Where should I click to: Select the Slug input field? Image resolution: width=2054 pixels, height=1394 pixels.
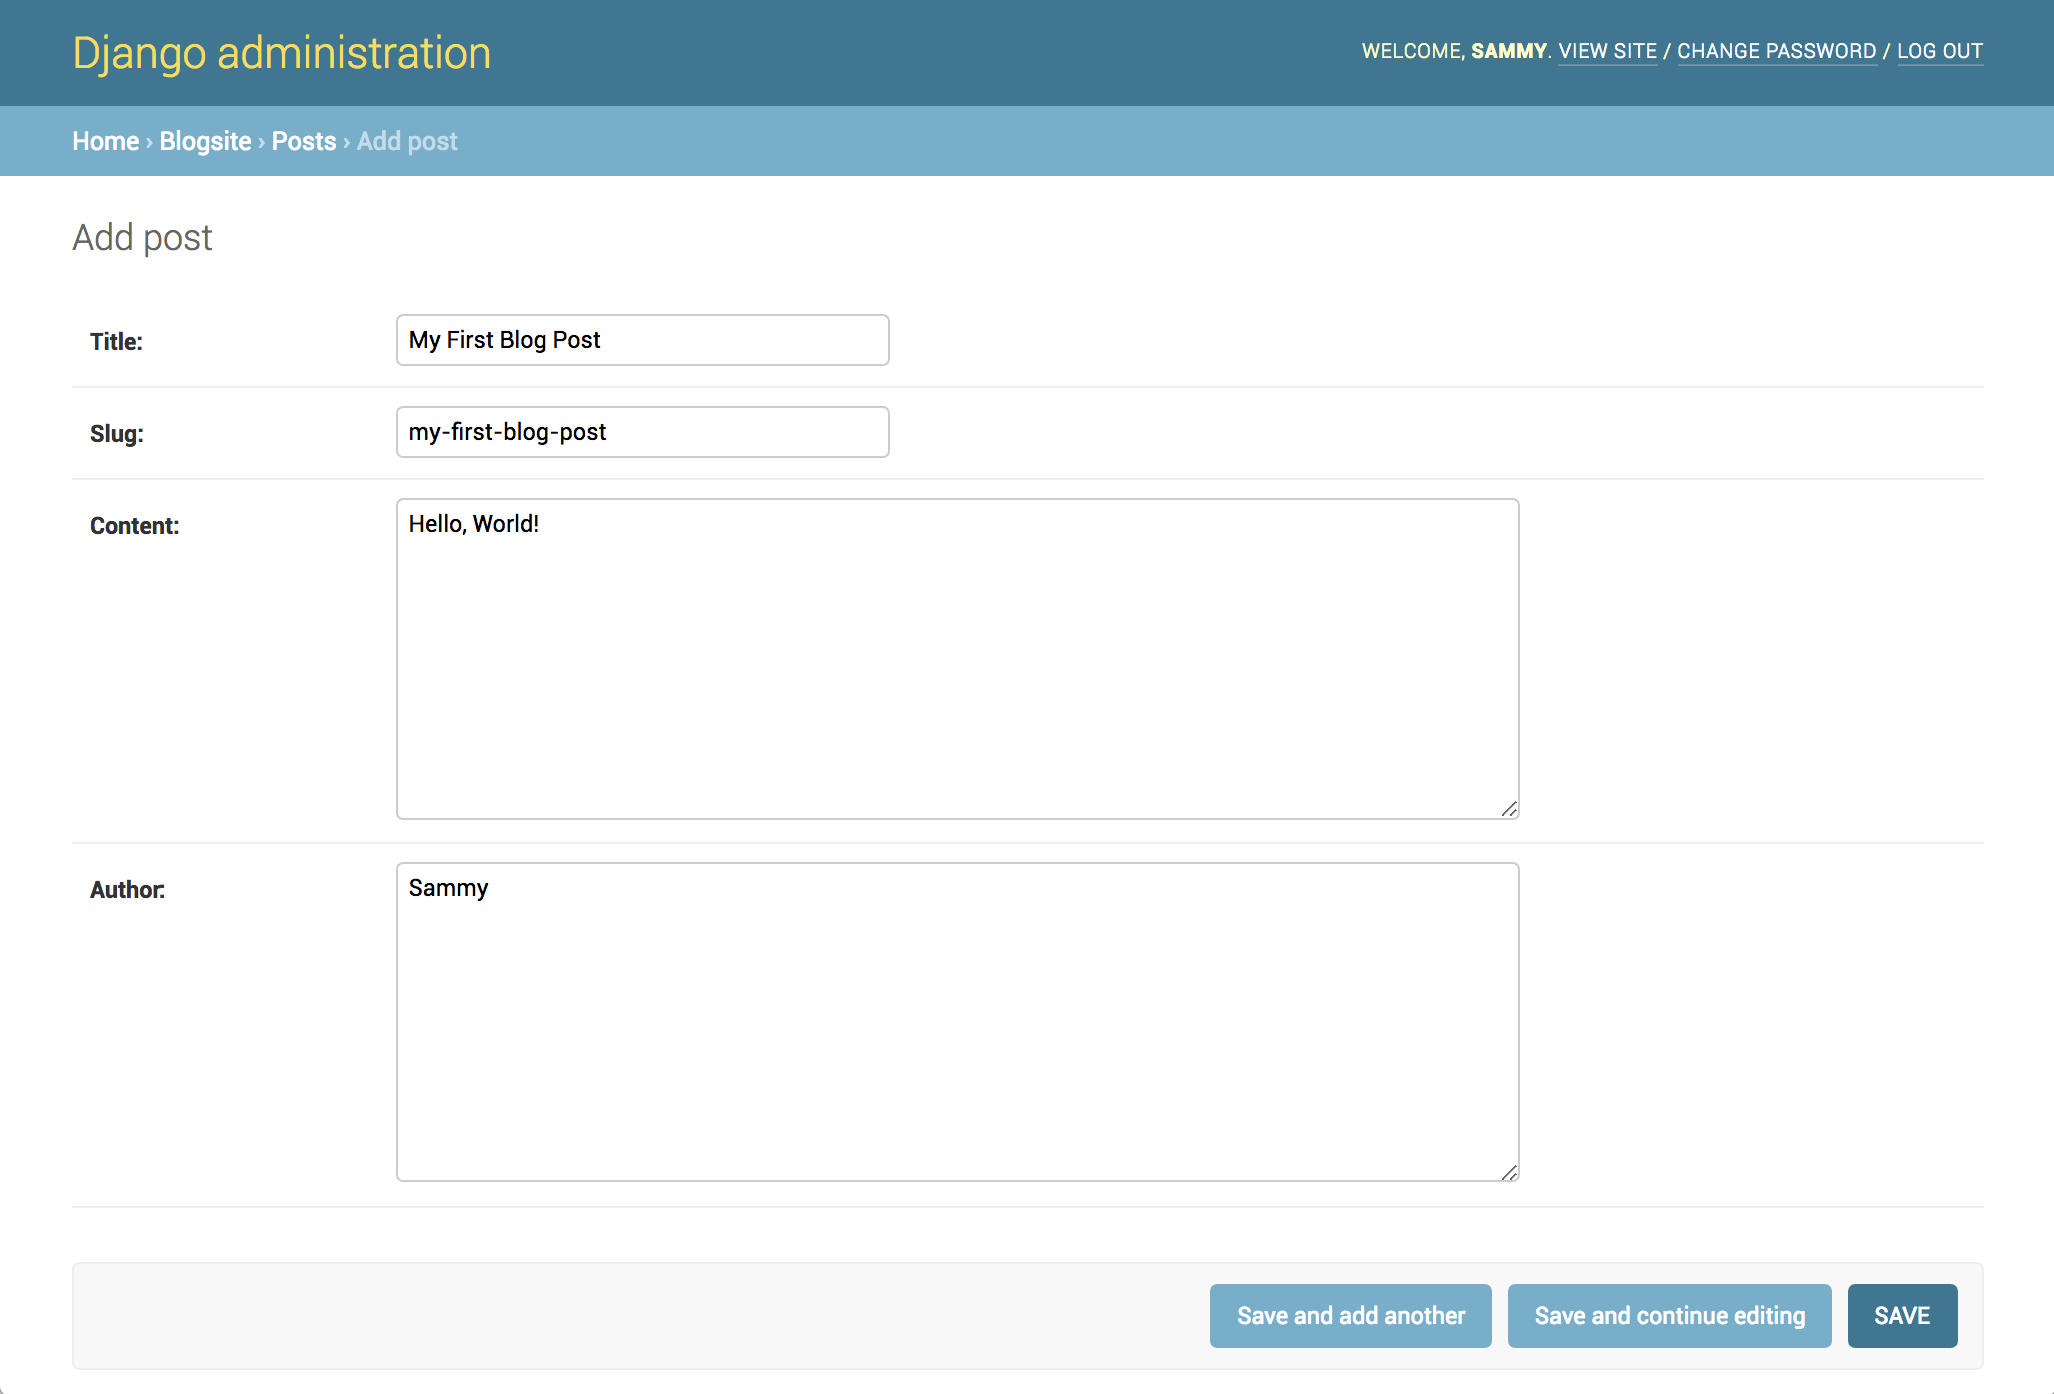(641, 431)
